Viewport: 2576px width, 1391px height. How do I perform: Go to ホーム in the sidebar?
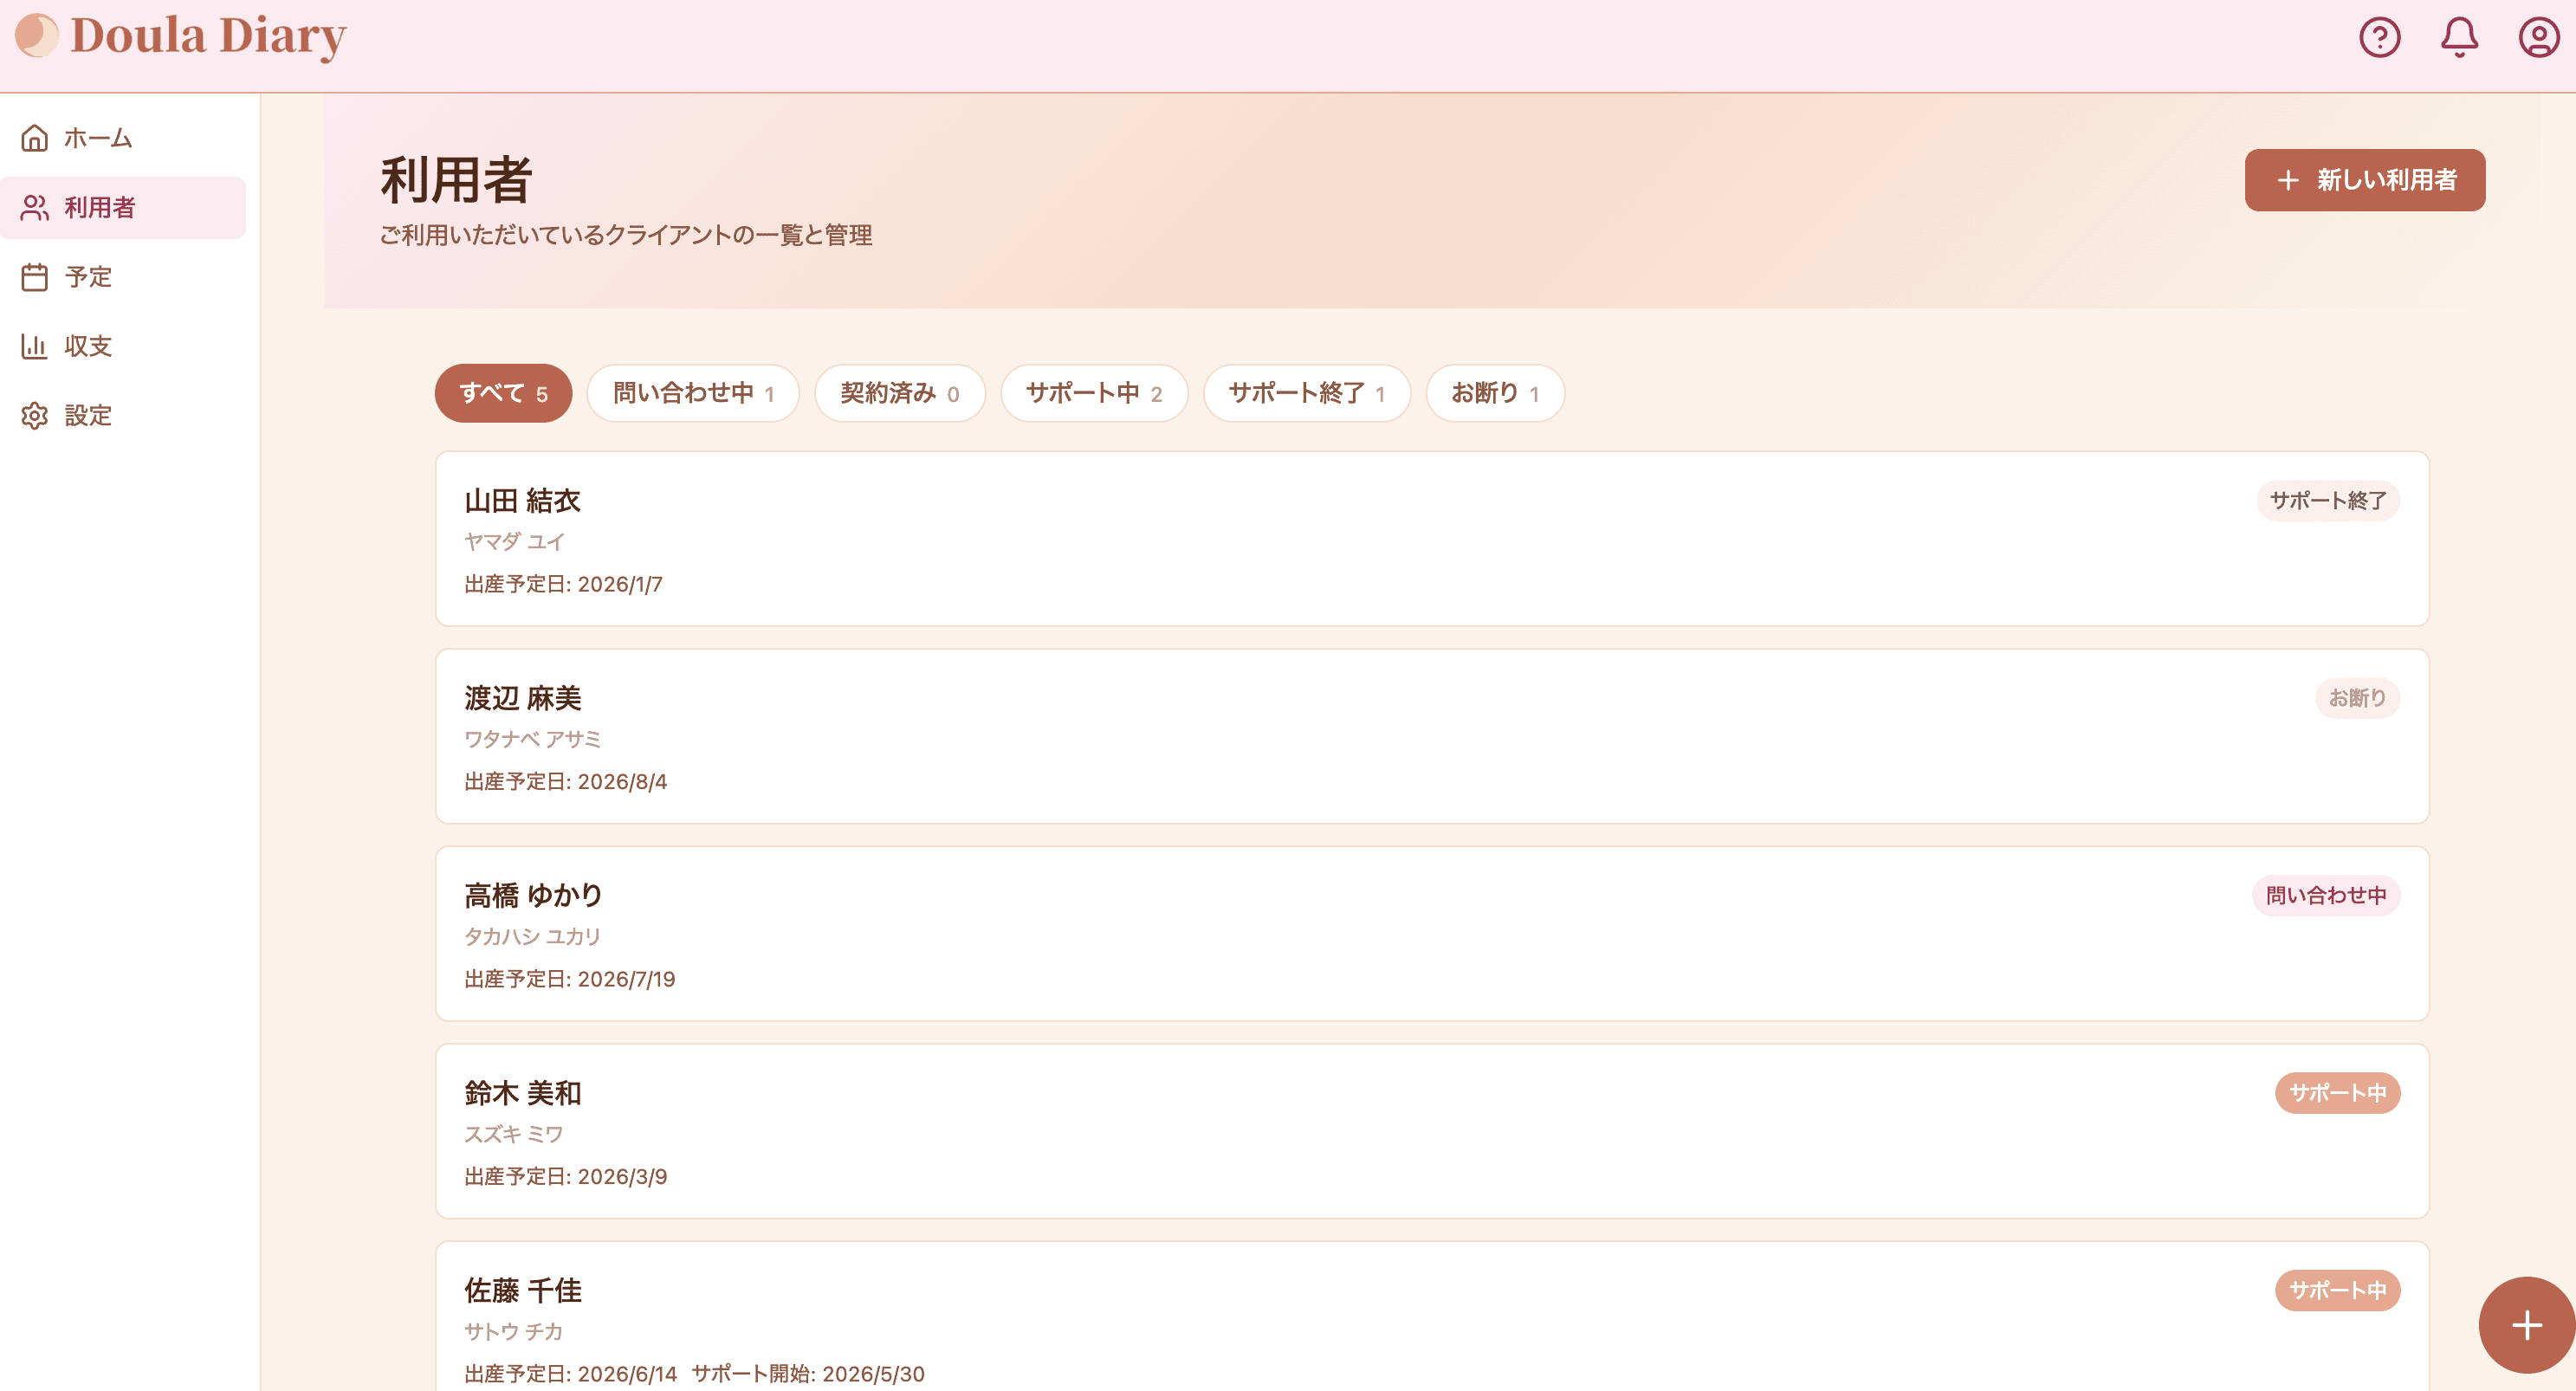click(123, 138)
